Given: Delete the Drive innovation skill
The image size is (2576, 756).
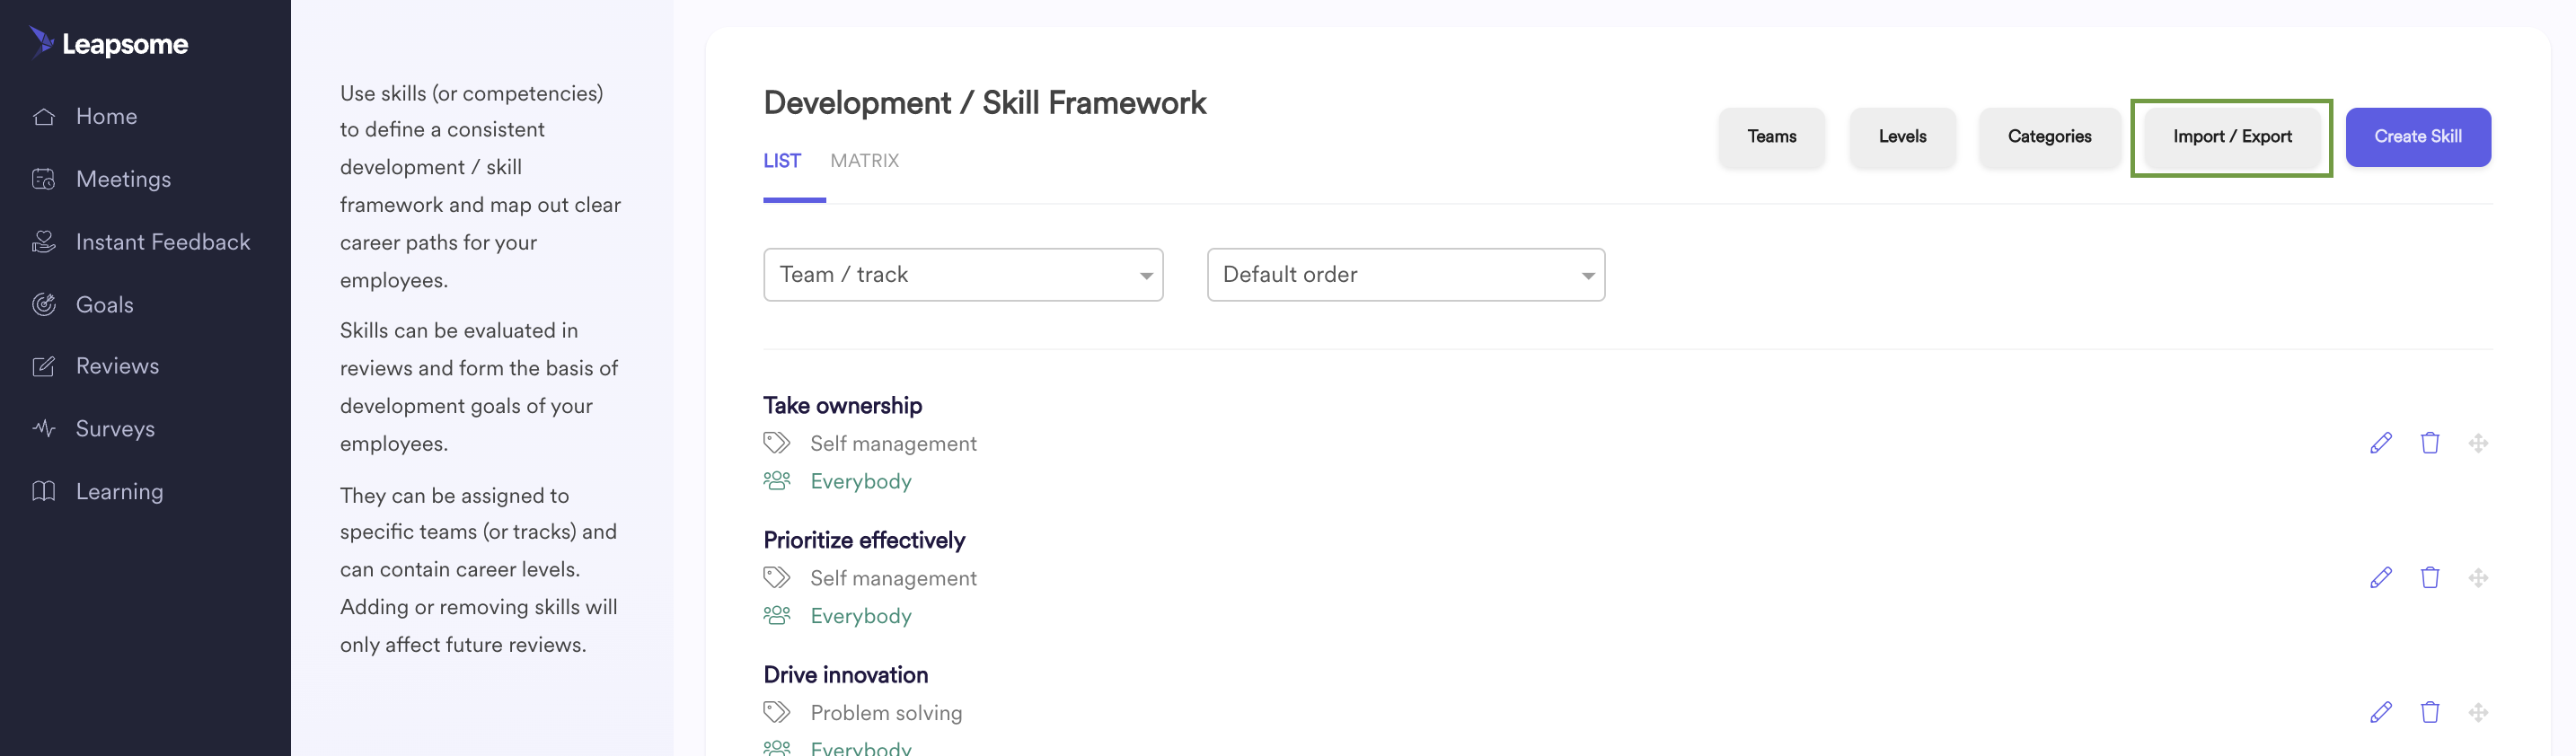Looking at the screenshot, I should tap(2430, 712).
